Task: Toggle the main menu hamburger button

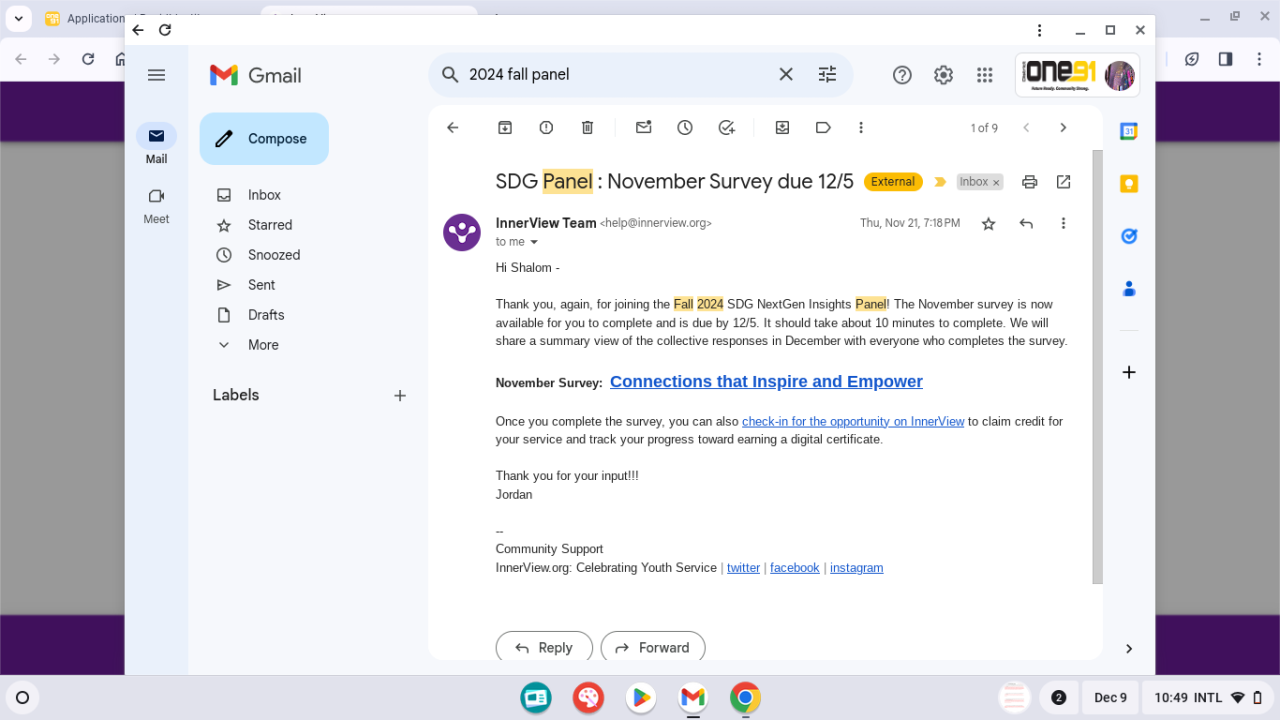Action: pyautogui.click(x=156, y=75)
